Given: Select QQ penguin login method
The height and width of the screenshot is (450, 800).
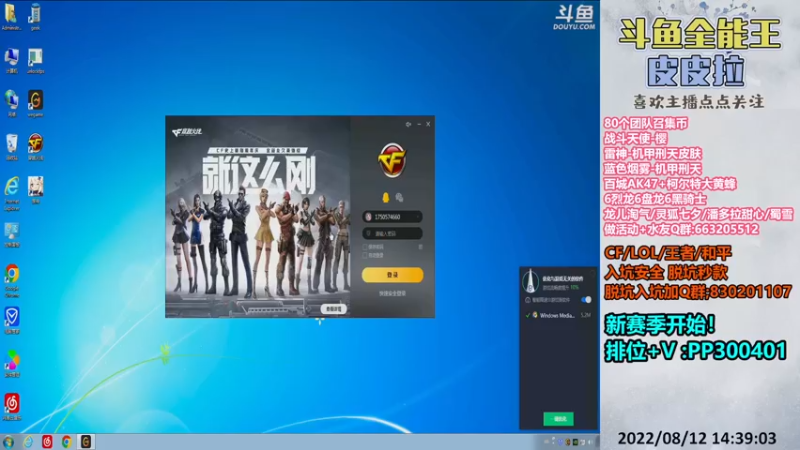Looking at the screenshot, I should point(386,197).
